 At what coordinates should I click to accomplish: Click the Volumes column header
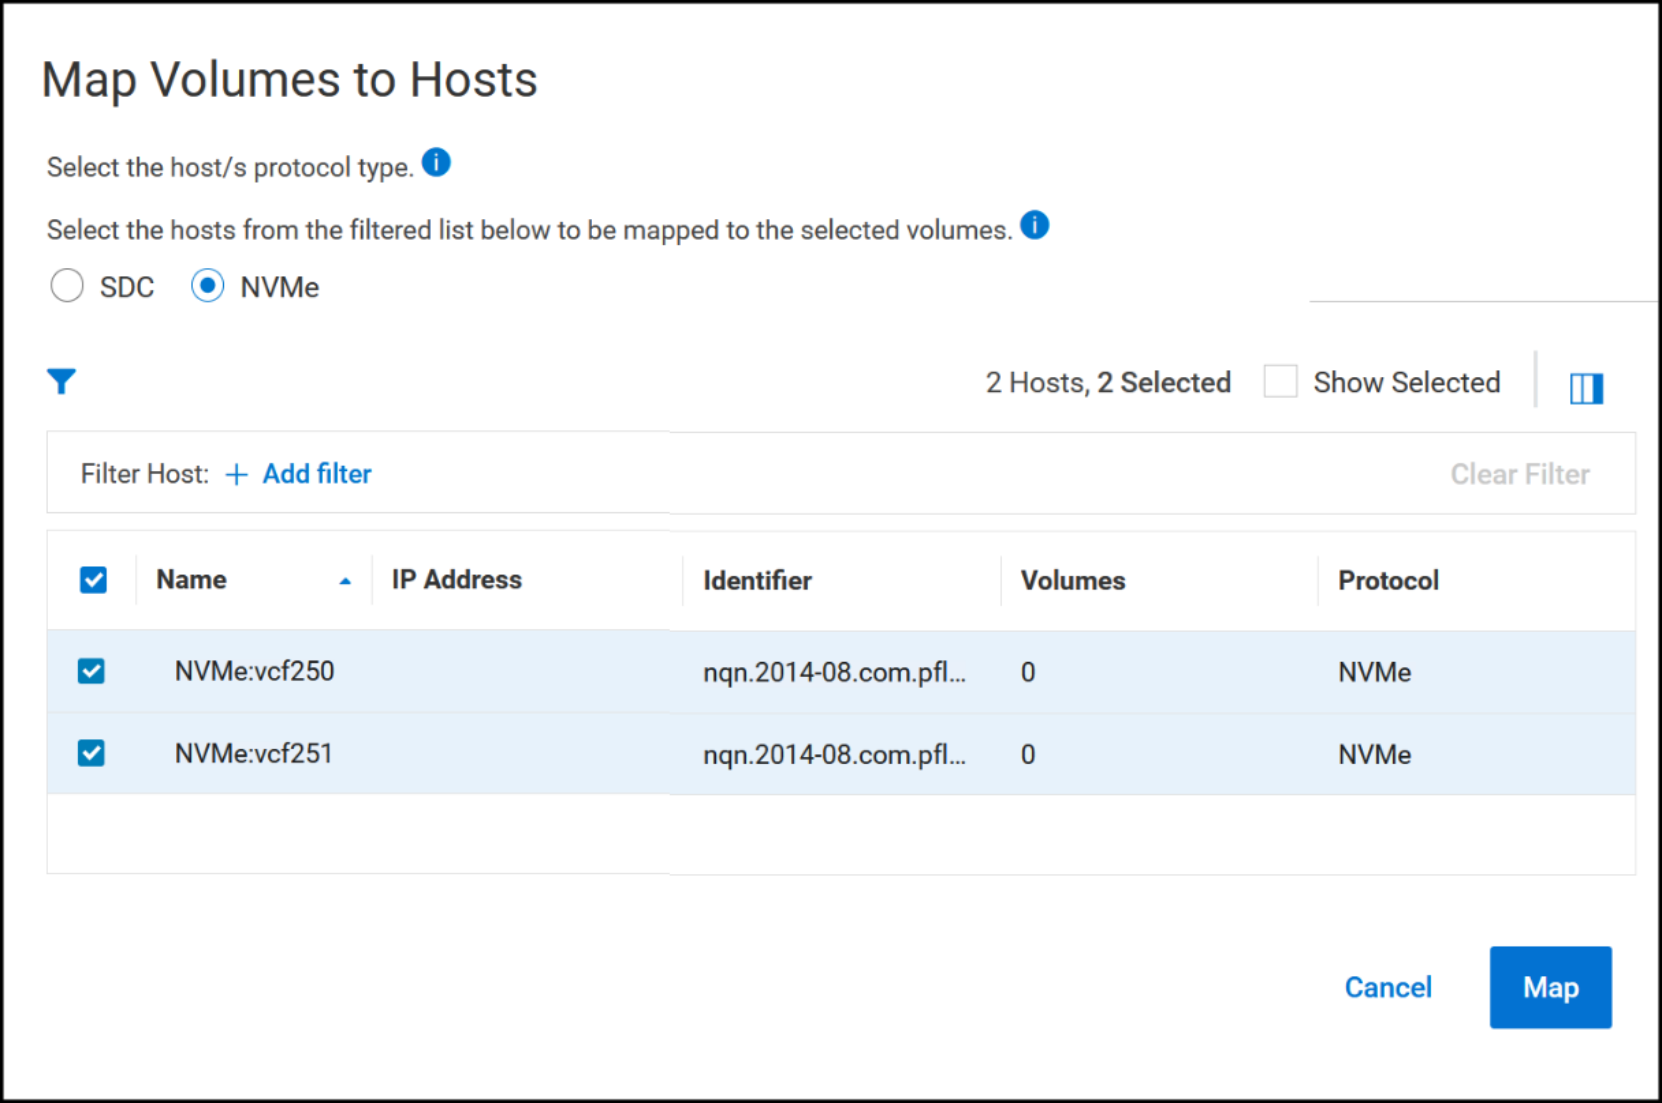point(1073,581)
